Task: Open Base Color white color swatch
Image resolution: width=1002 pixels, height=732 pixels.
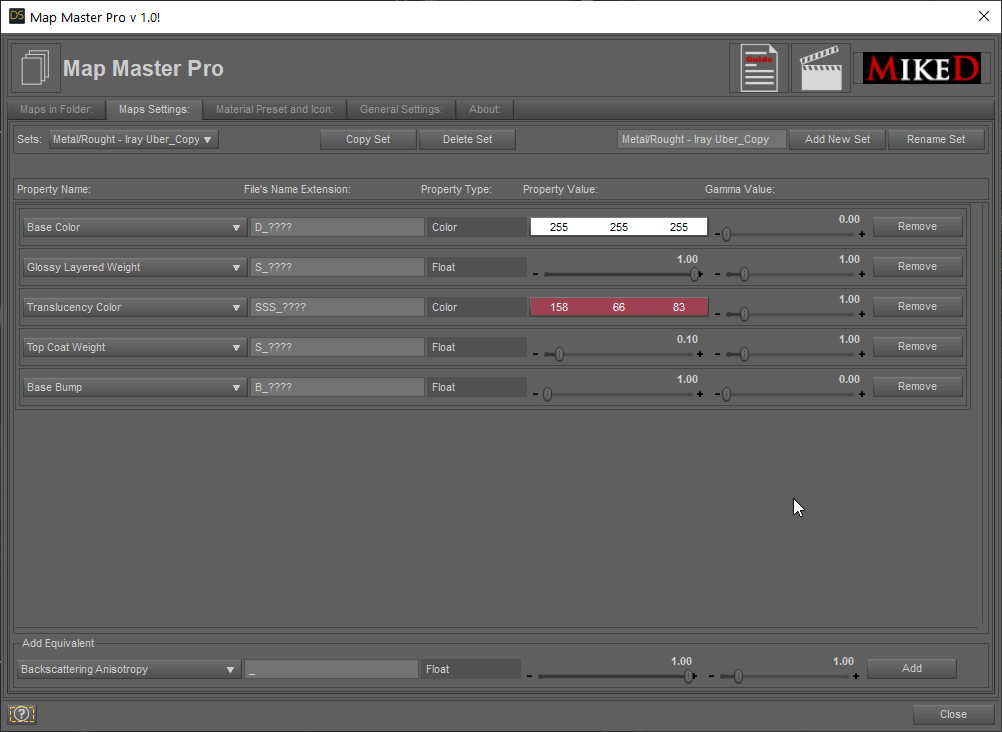Action: tap(619, 227)
